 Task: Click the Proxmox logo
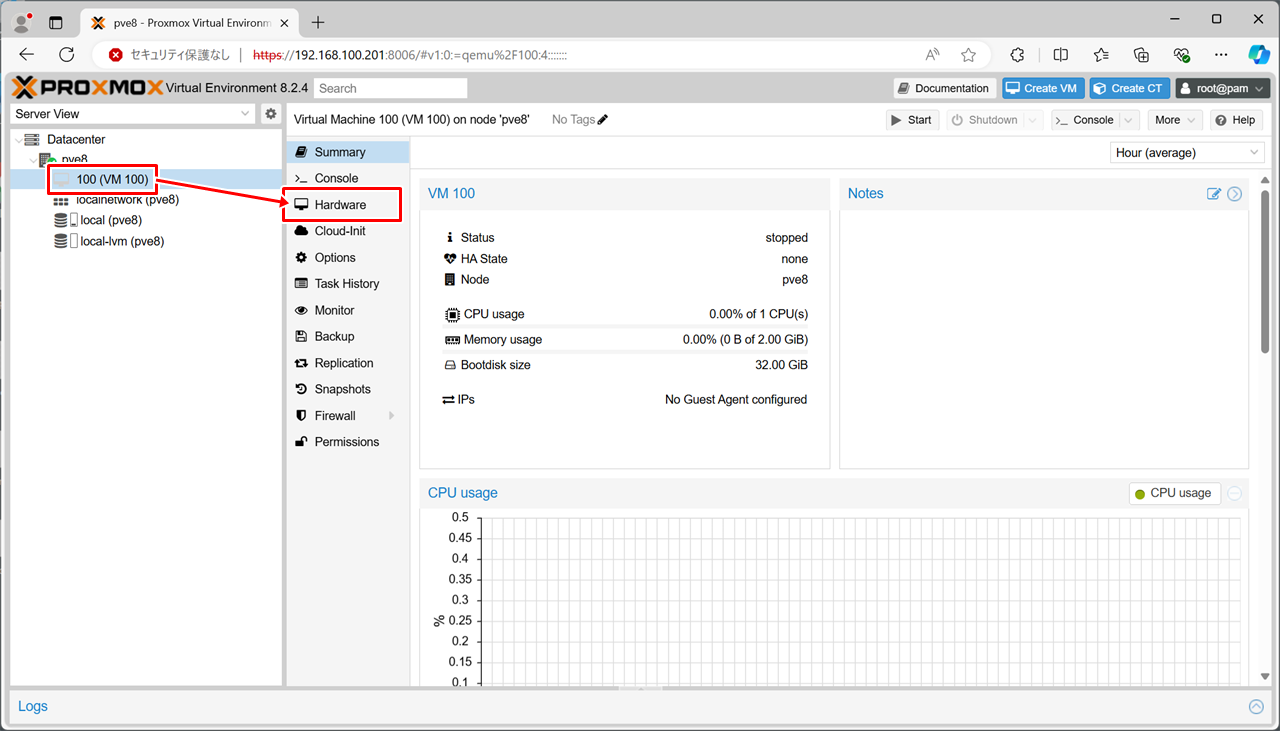pyautogui.click(x=88, y=88)
